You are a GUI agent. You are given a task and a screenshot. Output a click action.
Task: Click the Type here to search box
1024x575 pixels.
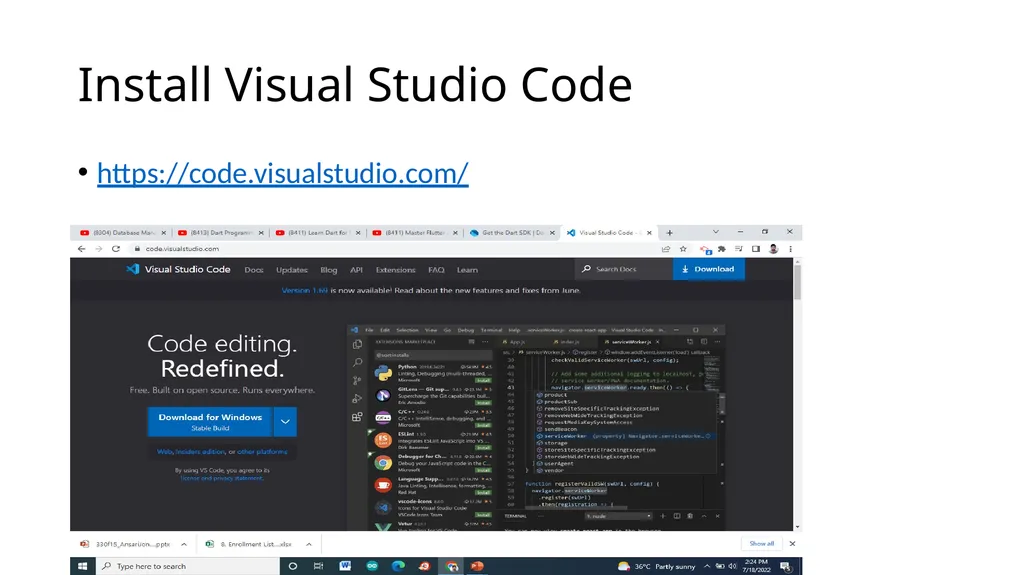pos(188,566)
